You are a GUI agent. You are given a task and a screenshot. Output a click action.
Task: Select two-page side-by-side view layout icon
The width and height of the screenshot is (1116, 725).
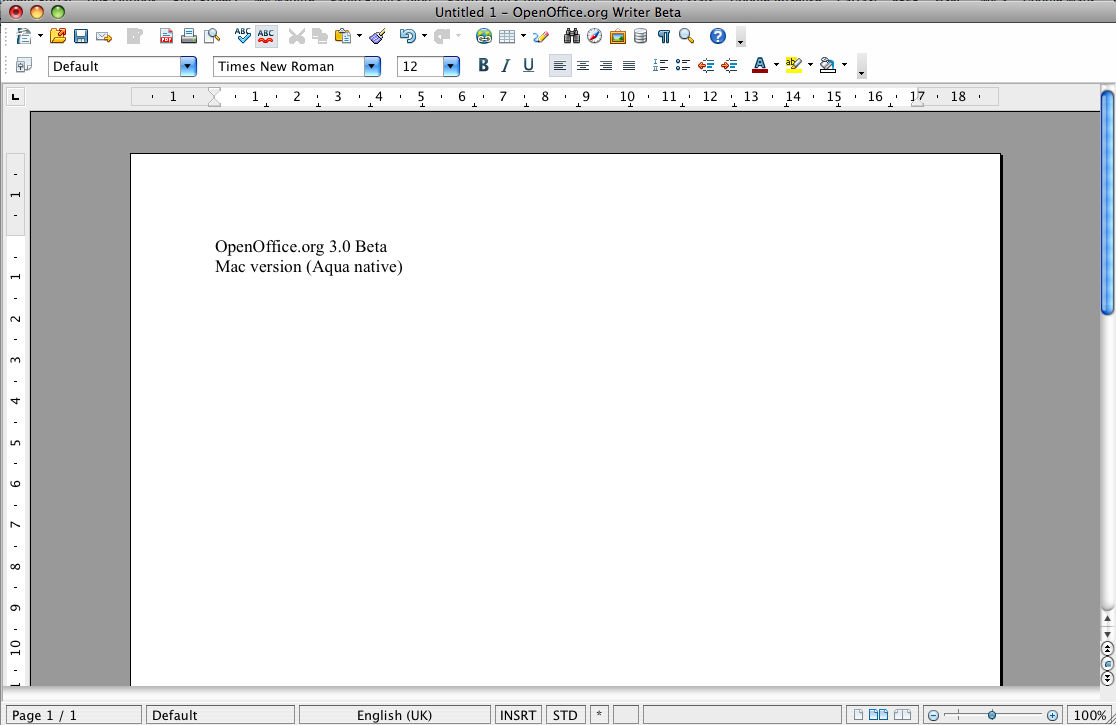click(x=878, y=715)
